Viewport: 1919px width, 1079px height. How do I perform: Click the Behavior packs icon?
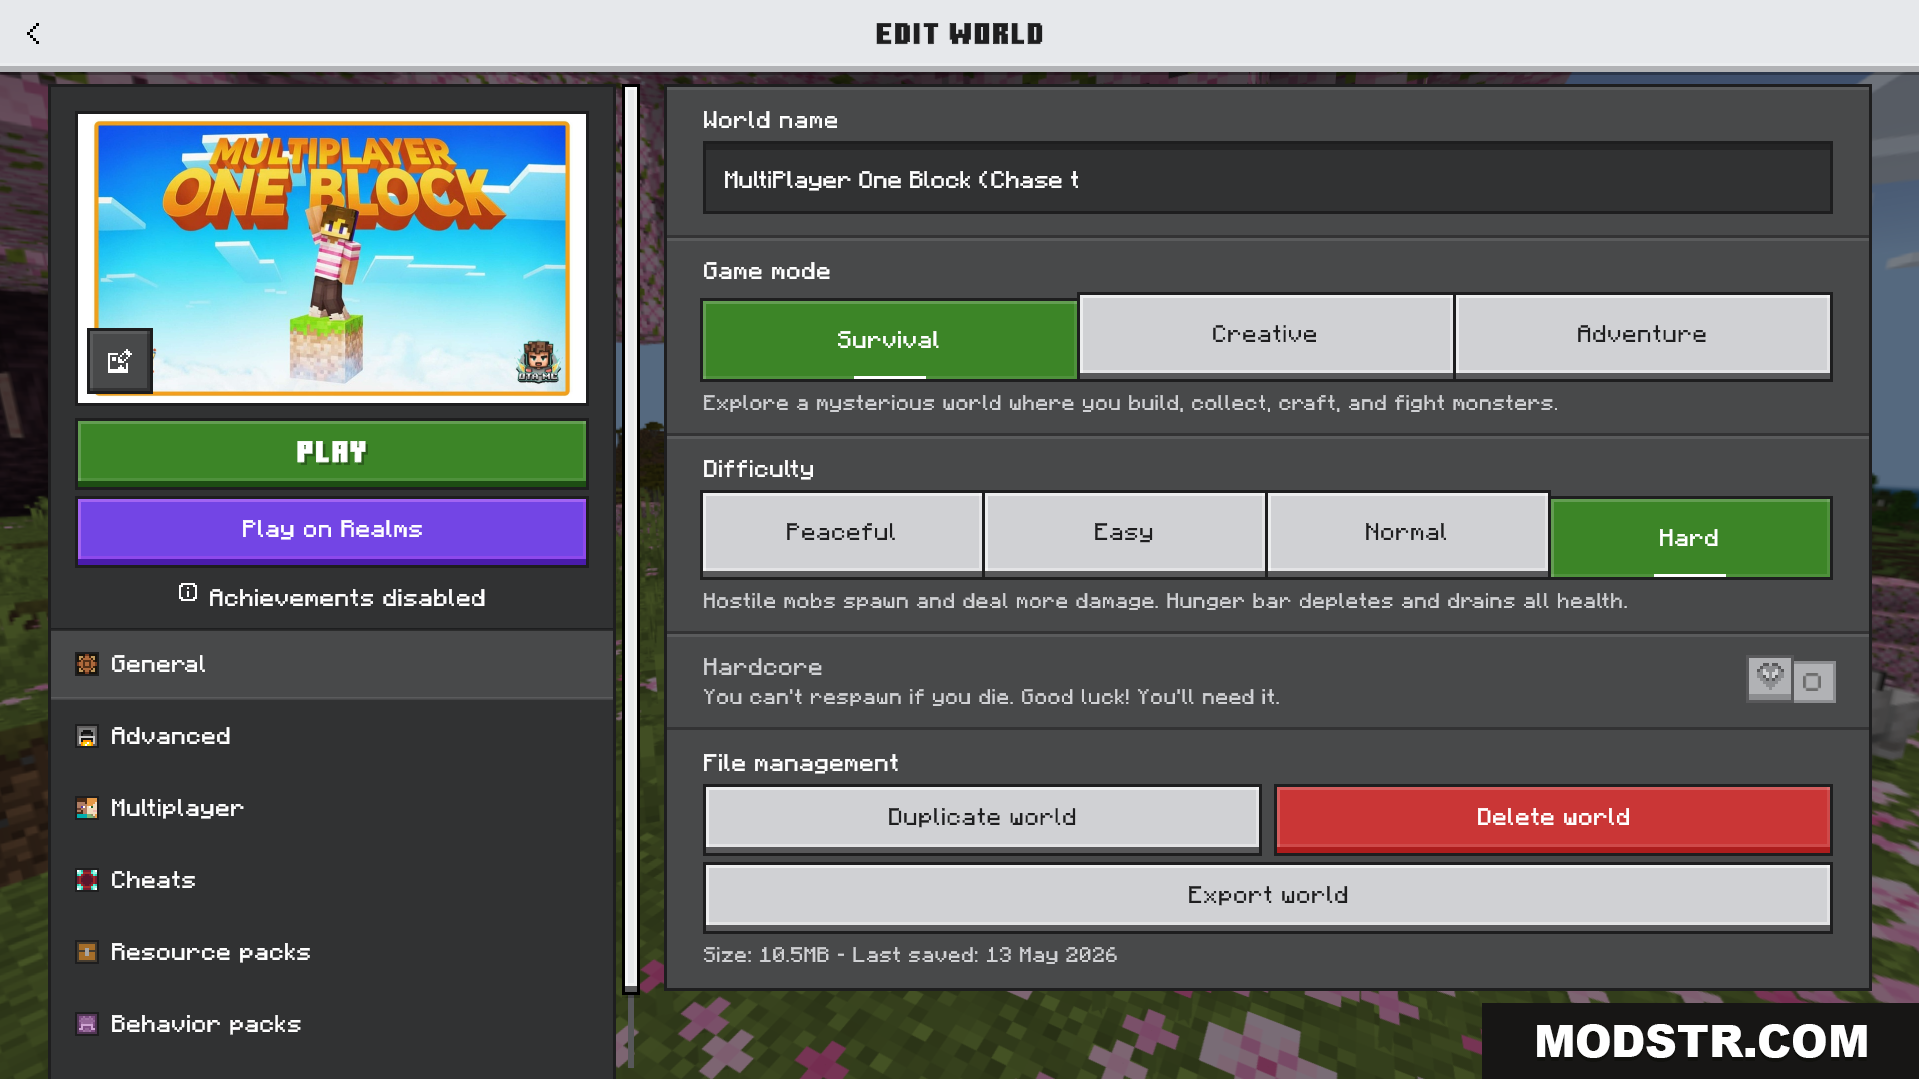[87, 1024]
